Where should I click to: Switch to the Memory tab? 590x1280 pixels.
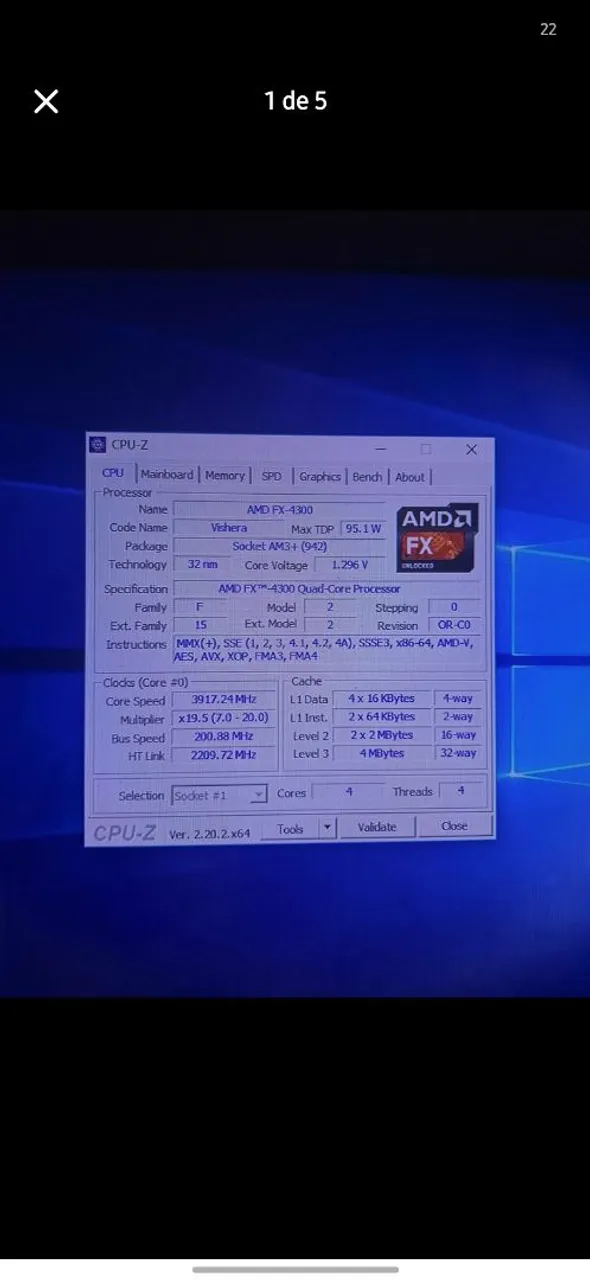coord(224,476)
